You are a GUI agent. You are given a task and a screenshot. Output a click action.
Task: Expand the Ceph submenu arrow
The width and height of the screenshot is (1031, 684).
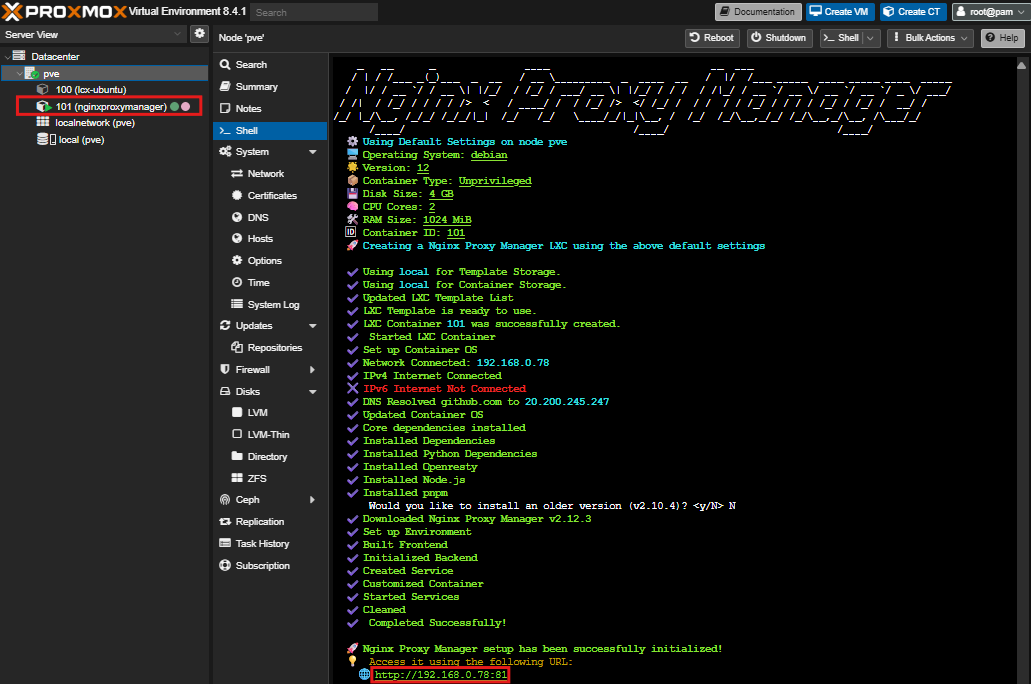(312, 500)
